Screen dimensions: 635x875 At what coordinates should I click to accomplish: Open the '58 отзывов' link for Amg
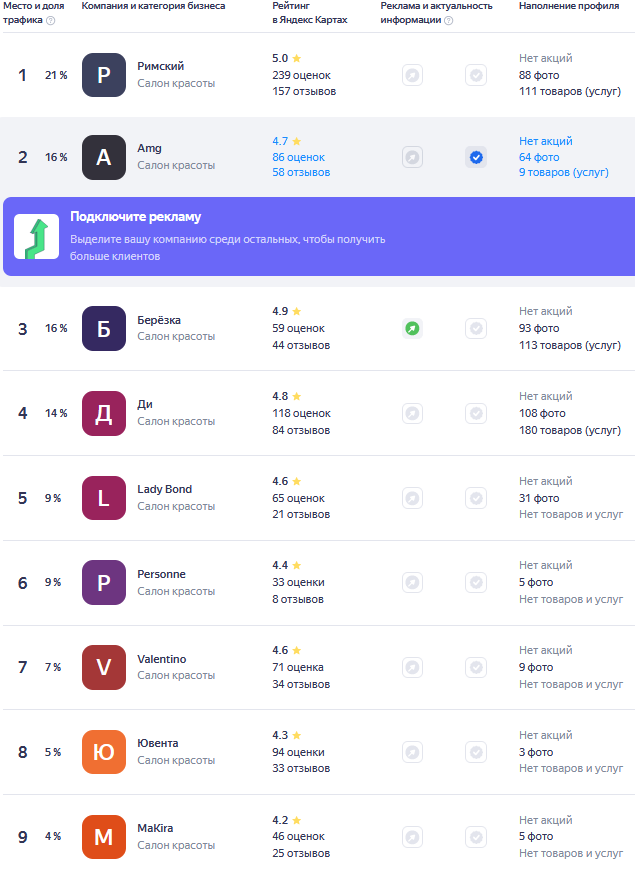tap(301, 172)
